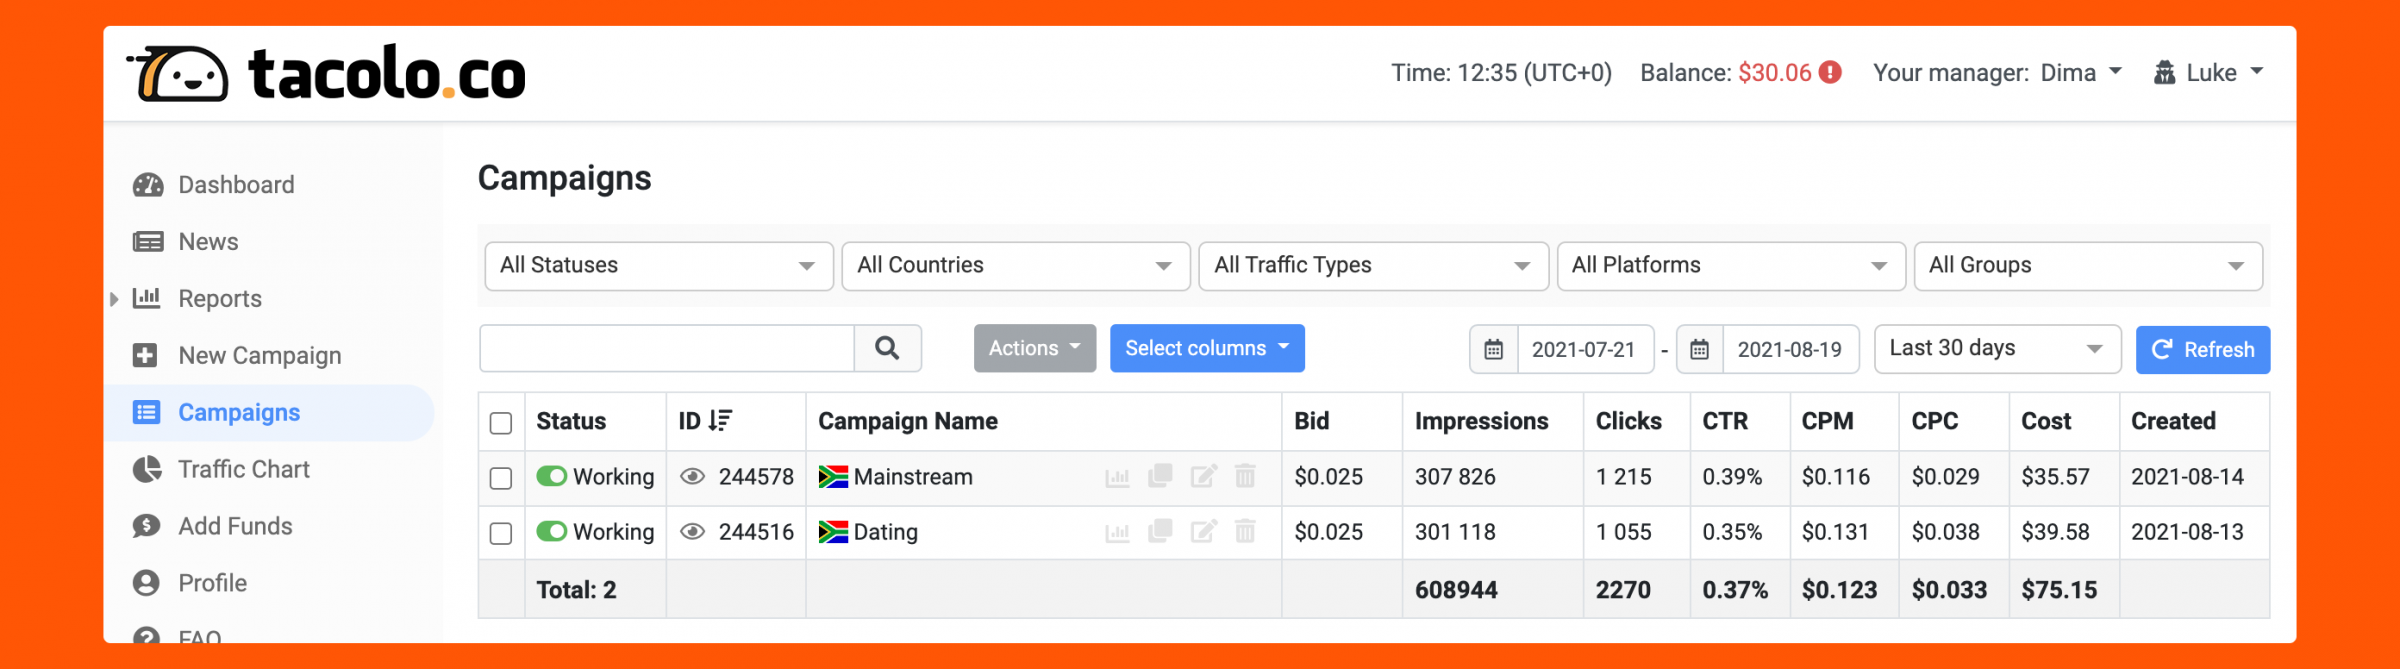This screenshot has height=669, width=2400.
Task: Open New Campaign in sidebar
Action: point(260,356)
